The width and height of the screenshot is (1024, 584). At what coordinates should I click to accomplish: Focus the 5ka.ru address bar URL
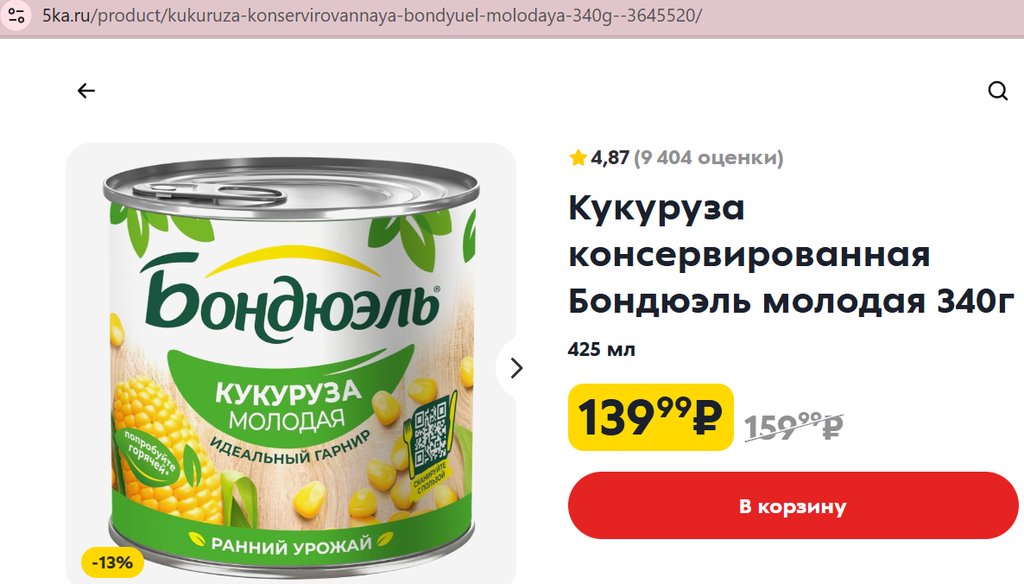pyautogui.click(x=372, y=16)
